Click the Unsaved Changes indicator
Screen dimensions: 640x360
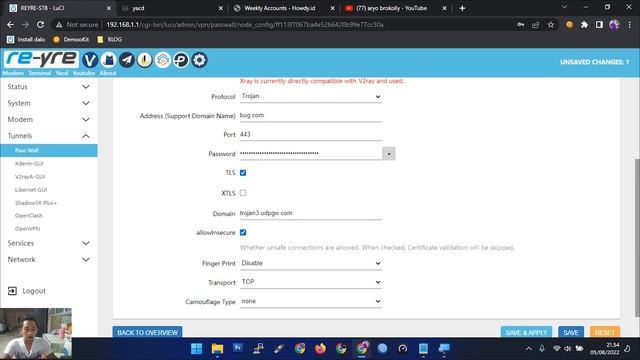594,62
